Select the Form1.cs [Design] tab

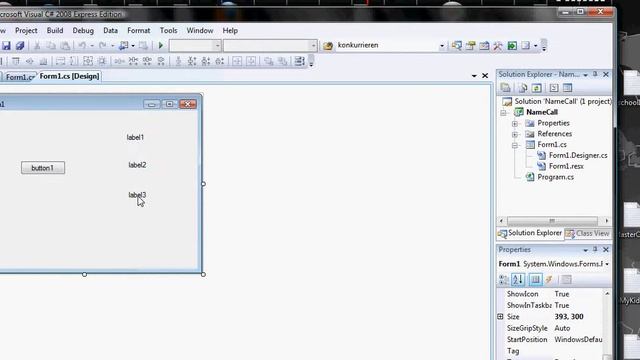pyautogui.click(x=69, y=76)
